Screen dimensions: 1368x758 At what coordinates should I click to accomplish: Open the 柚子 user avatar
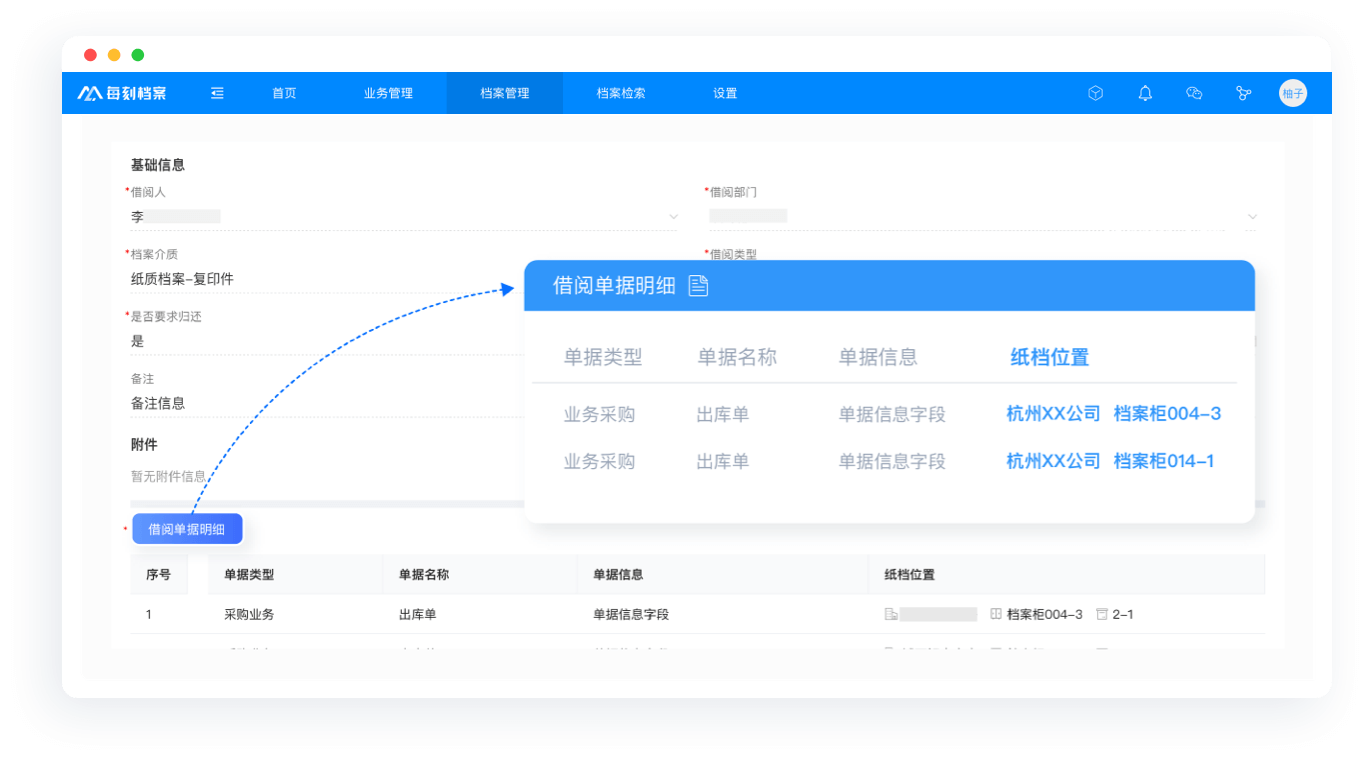pos(1292,93)
